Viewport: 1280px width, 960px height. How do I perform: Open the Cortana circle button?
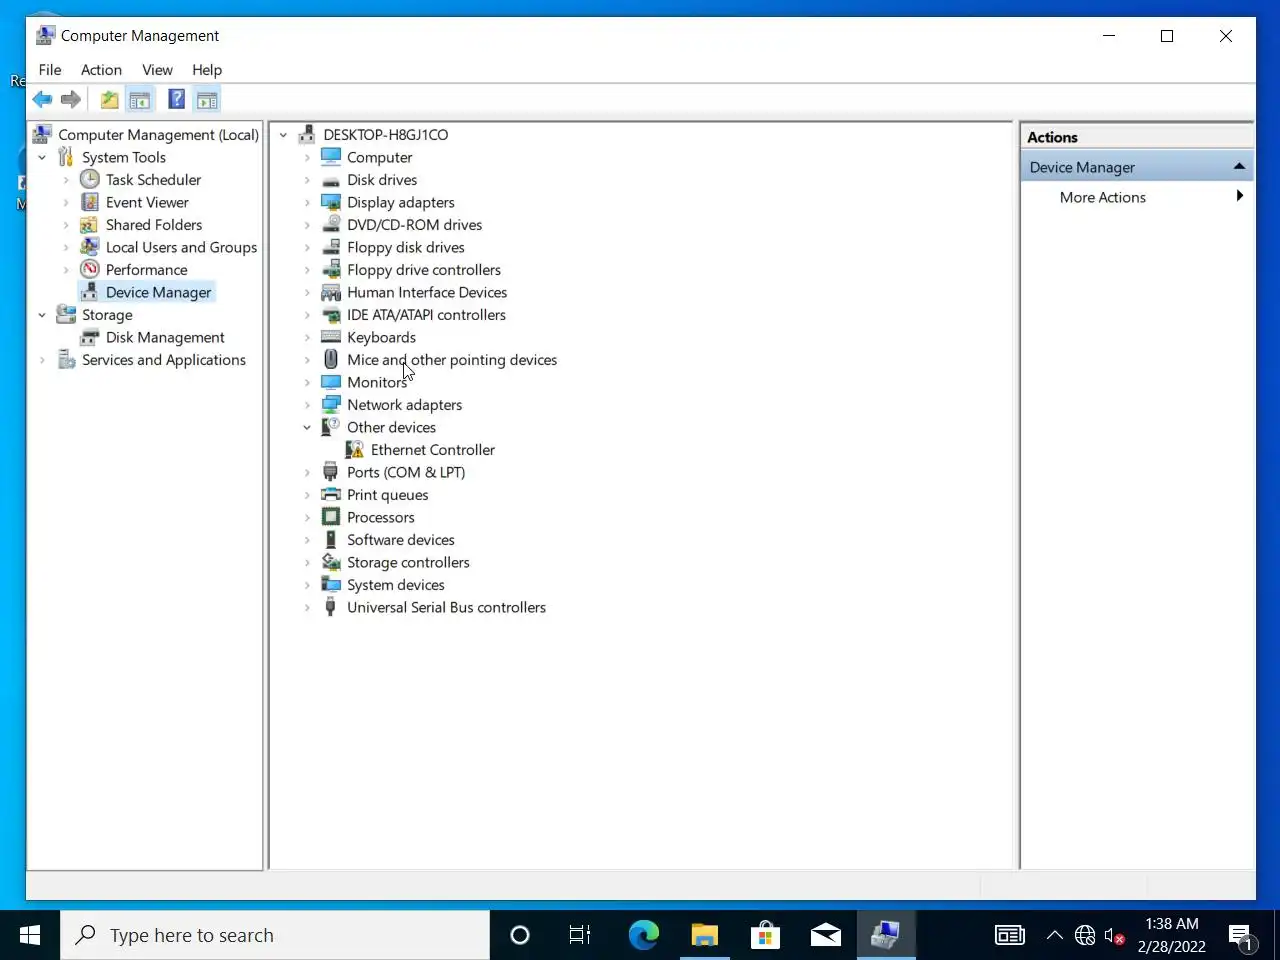point(520,935)
